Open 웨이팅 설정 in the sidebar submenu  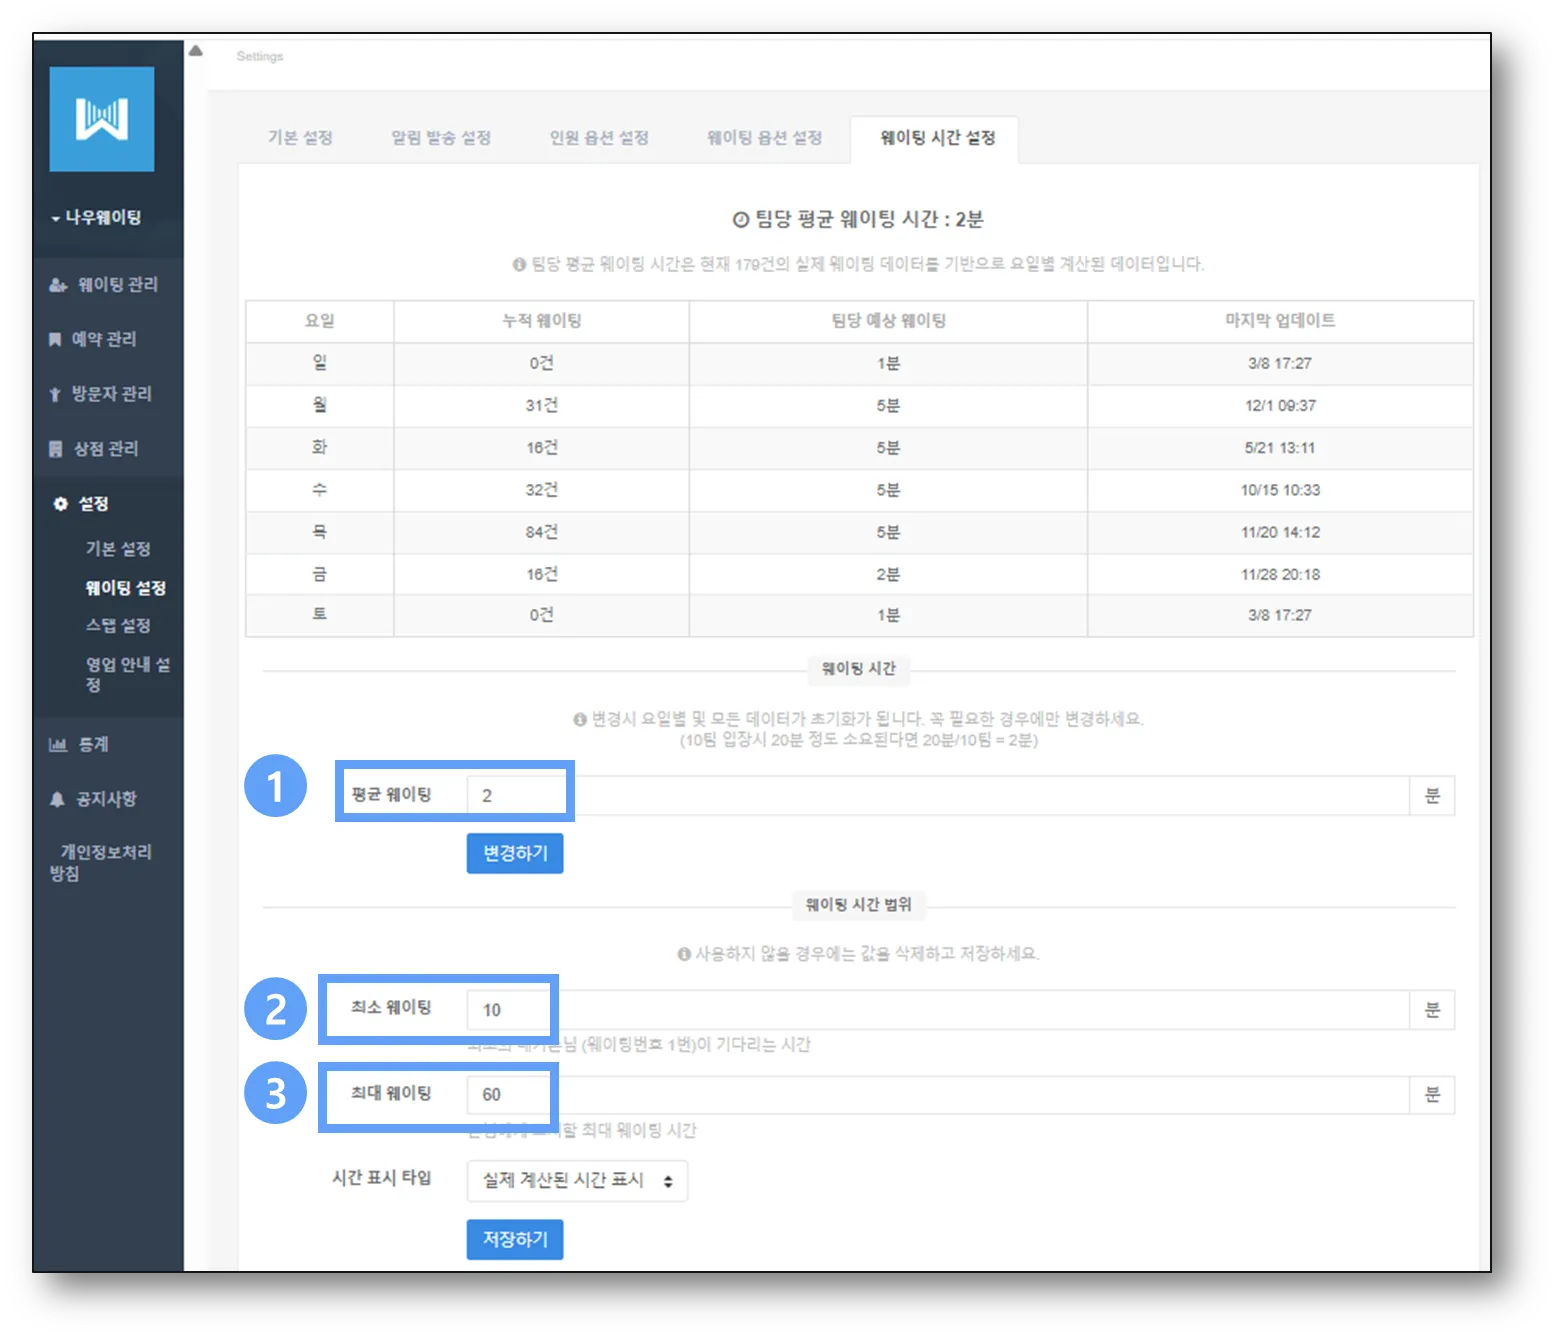pos(126,588)
